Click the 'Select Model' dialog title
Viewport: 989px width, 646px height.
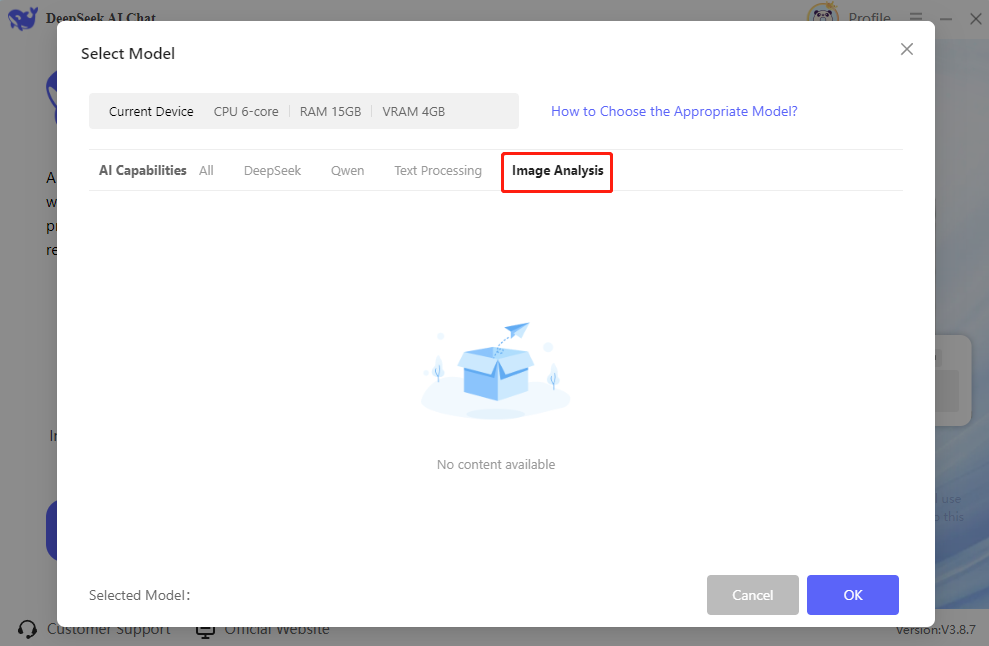point(128,54)
